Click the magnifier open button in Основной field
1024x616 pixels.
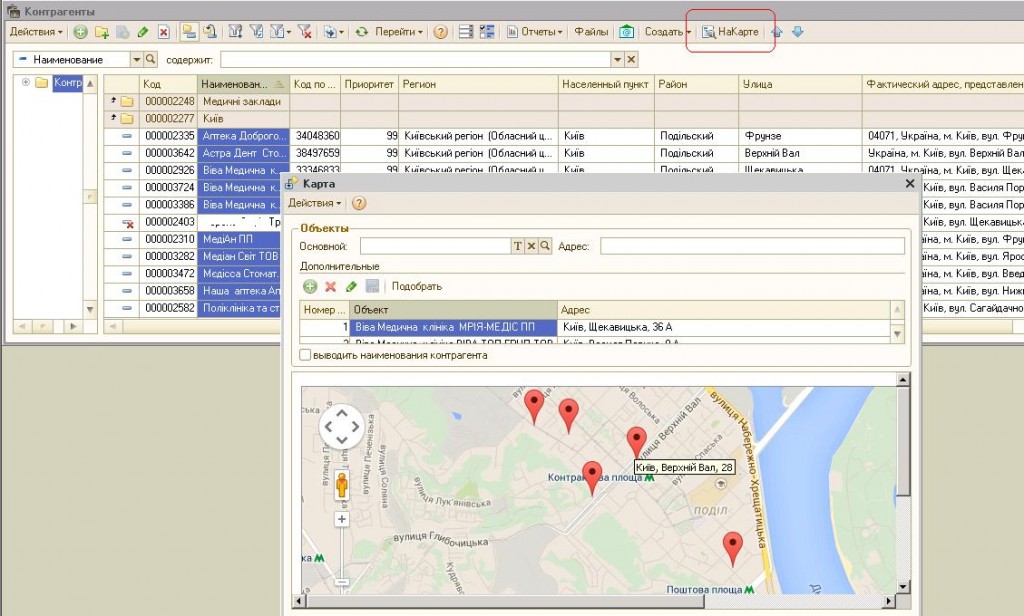click(545, 246)
